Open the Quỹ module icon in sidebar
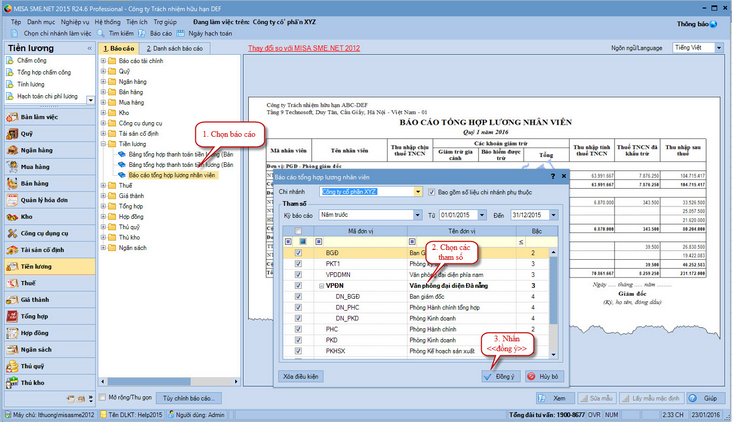The image size is (732, 422). (x=12, y=134)
